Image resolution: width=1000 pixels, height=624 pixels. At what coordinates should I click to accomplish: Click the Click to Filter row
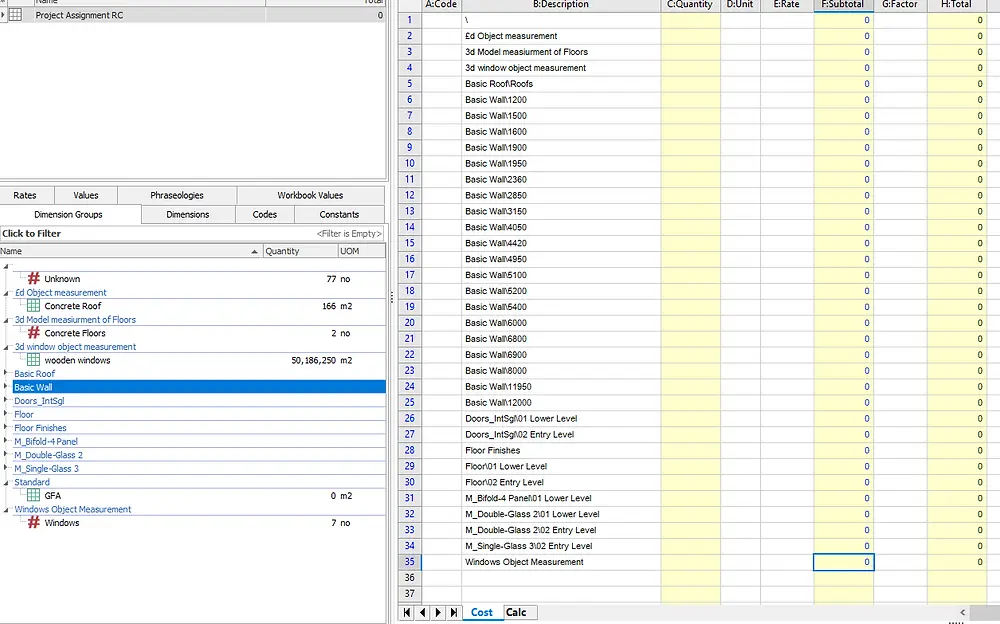[x=32, y=233]
